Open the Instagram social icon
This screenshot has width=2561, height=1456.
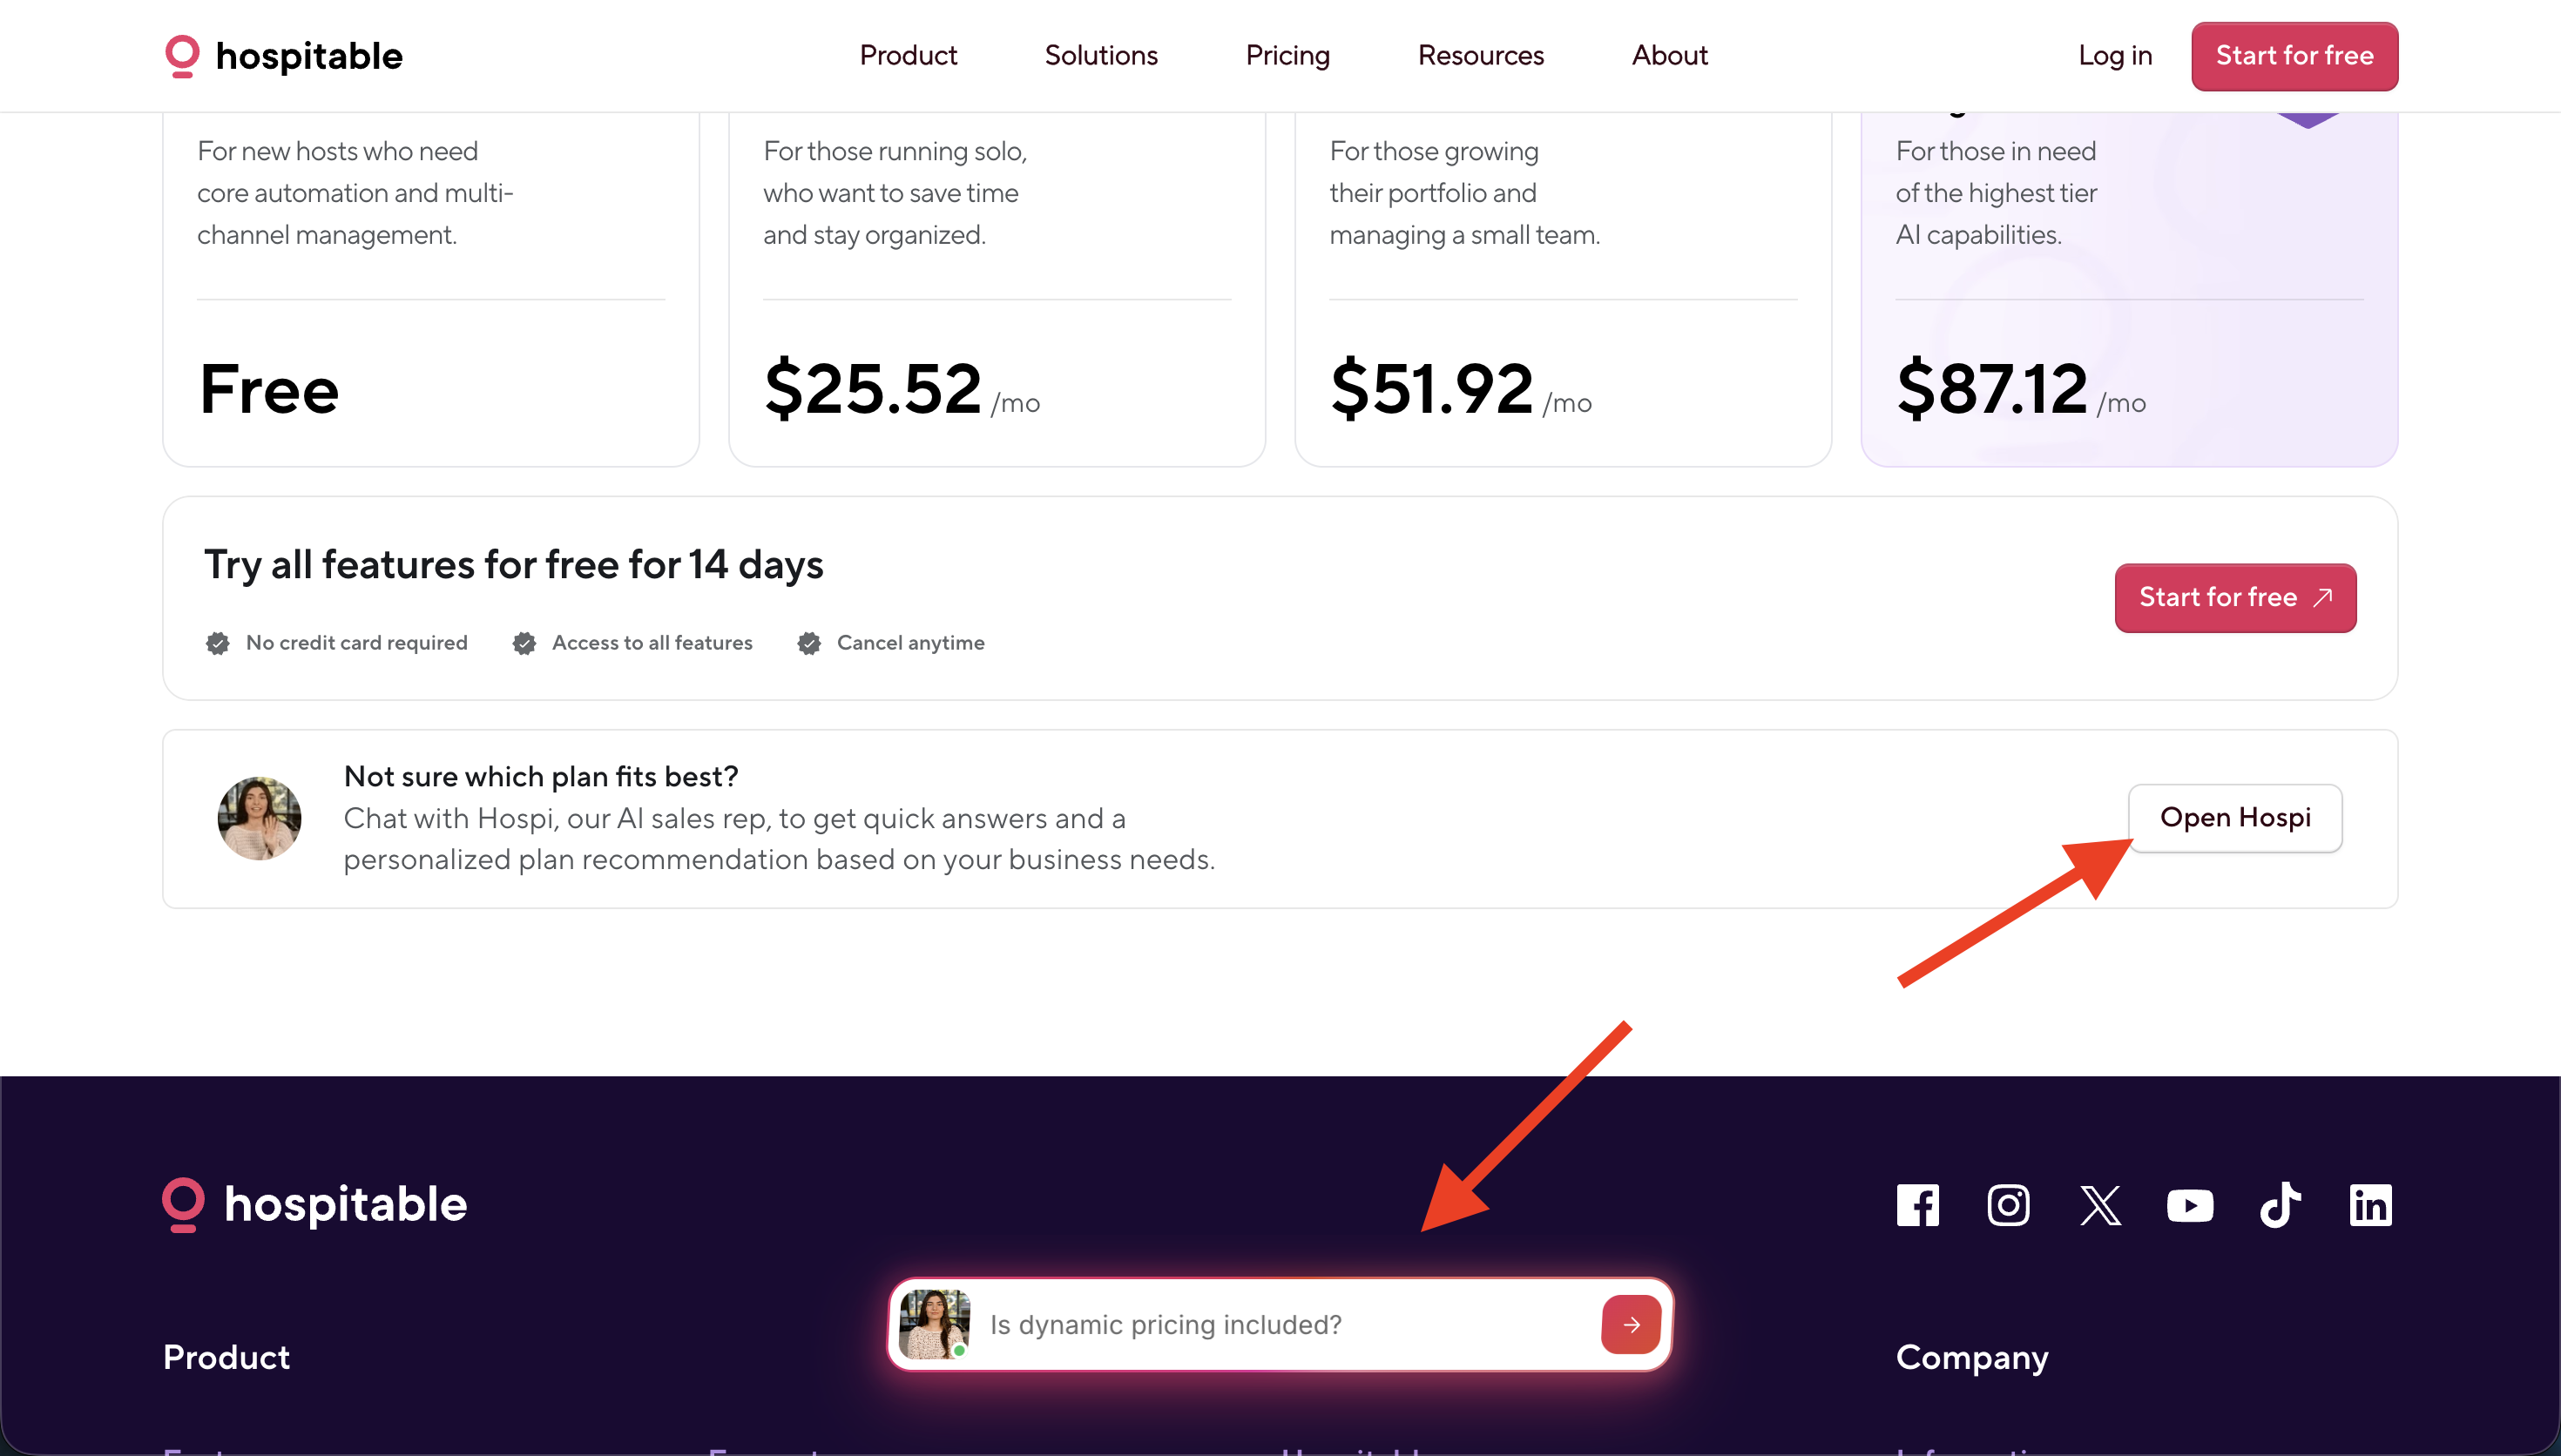(x=2008, y=1205)
